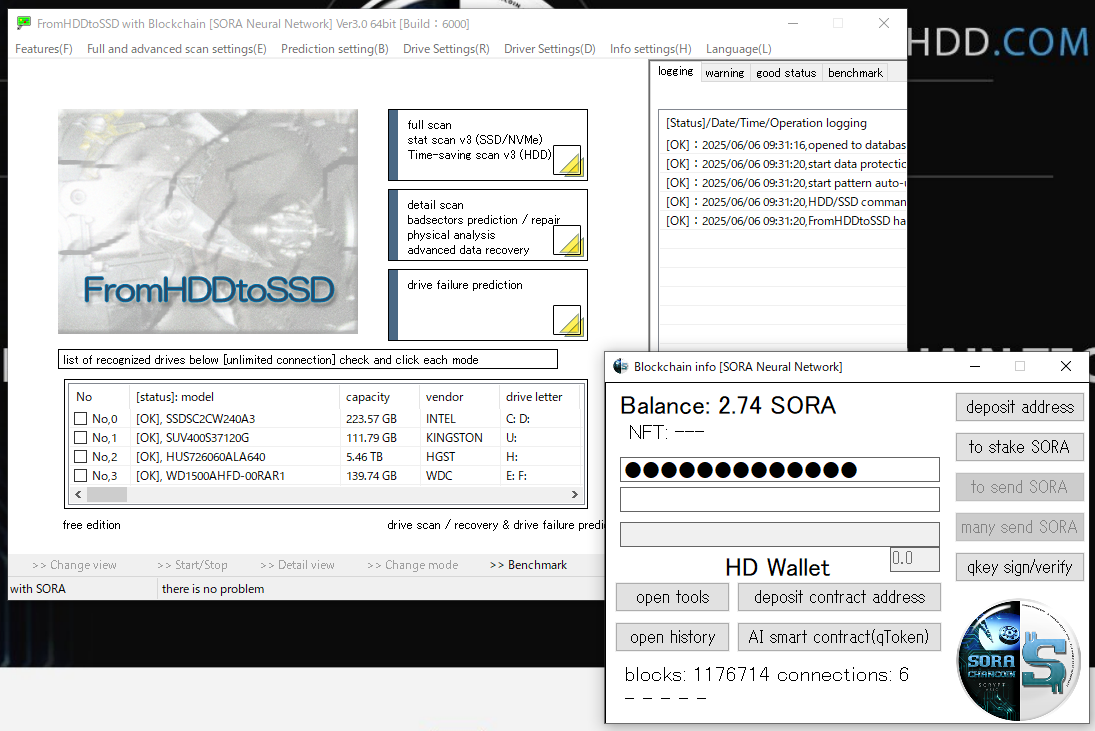Click the deposit address button
The width and height of the screenshot is (1095, 731).
1019,407
